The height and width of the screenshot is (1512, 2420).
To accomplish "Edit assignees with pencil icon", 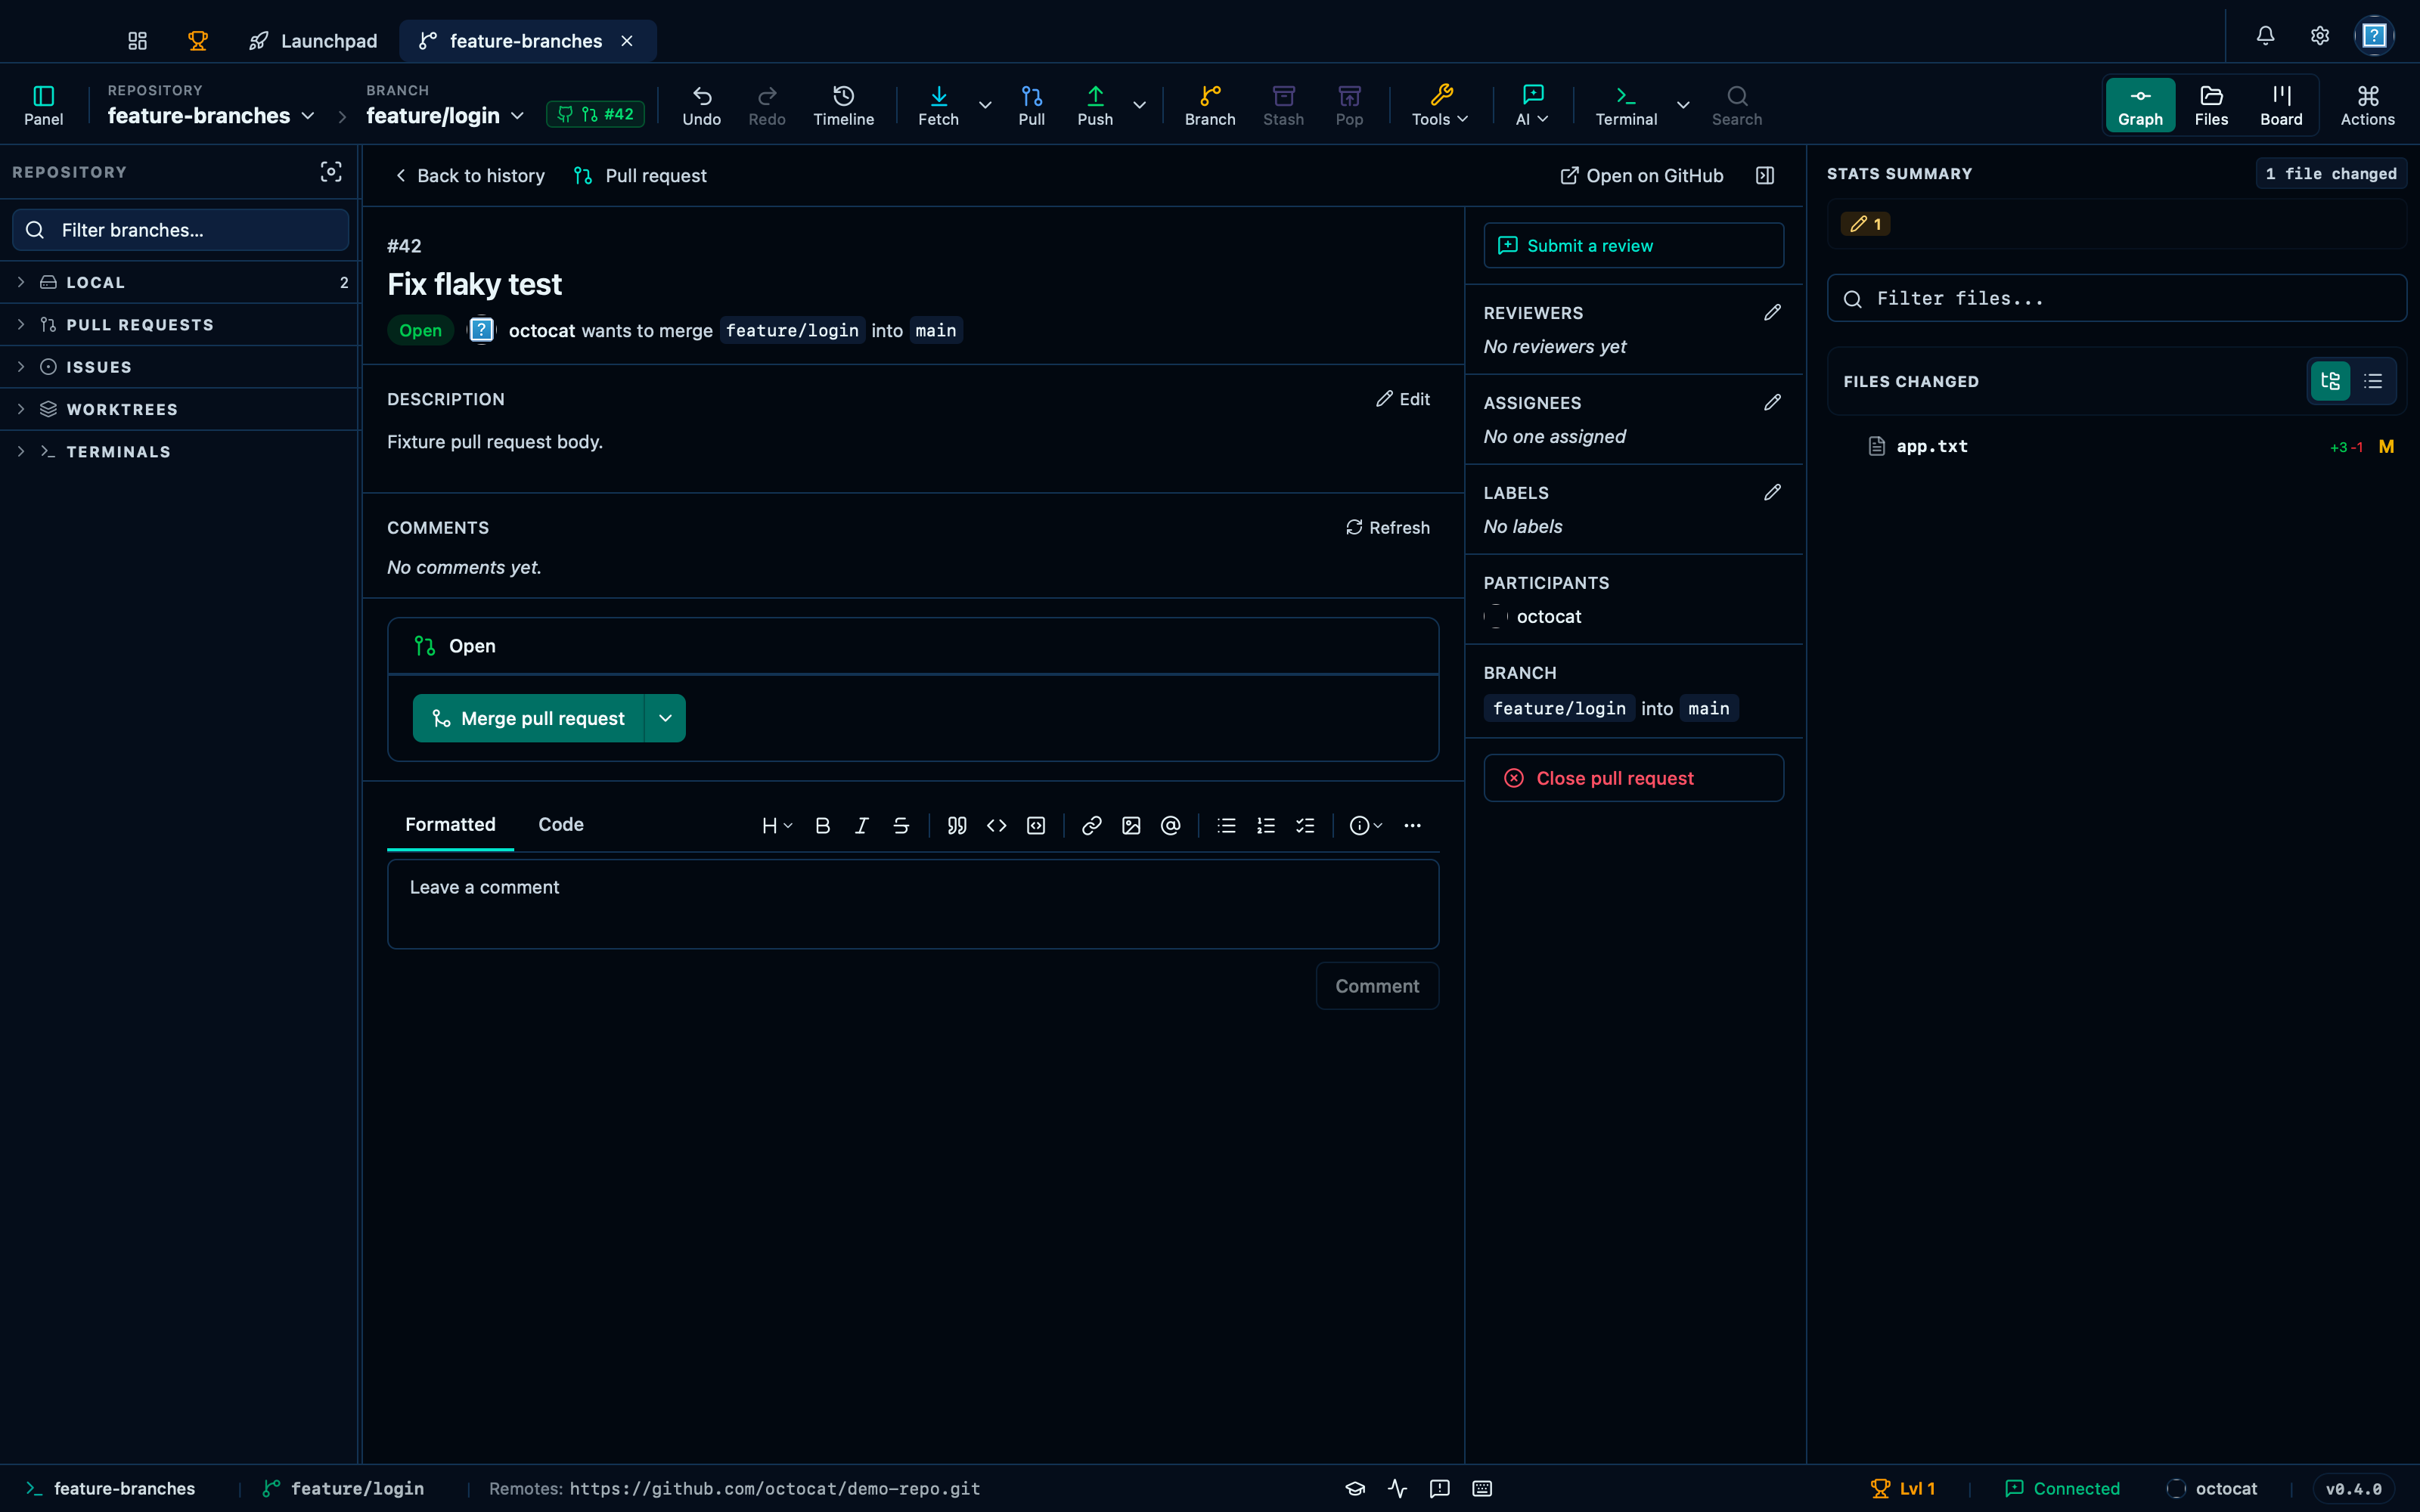I will click(1772, 403).
